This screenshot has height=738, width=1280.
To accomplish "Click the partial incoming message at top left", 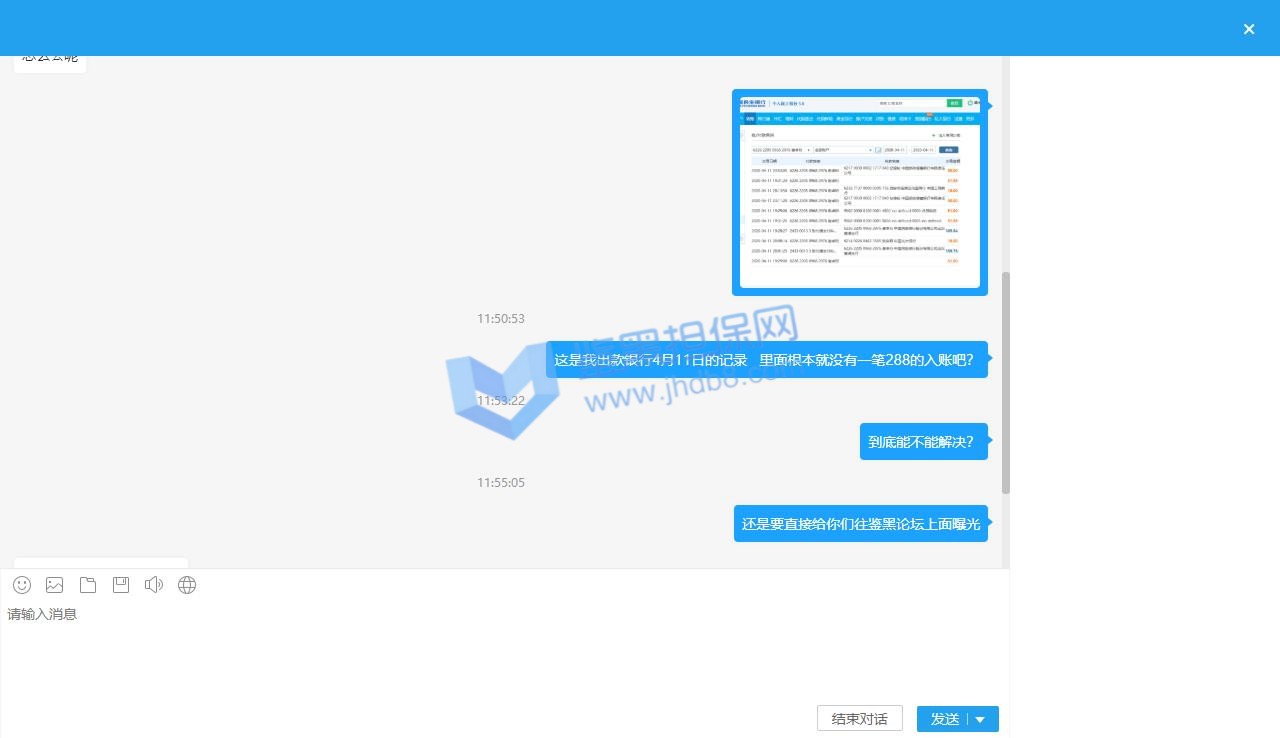I will (50, 60).
